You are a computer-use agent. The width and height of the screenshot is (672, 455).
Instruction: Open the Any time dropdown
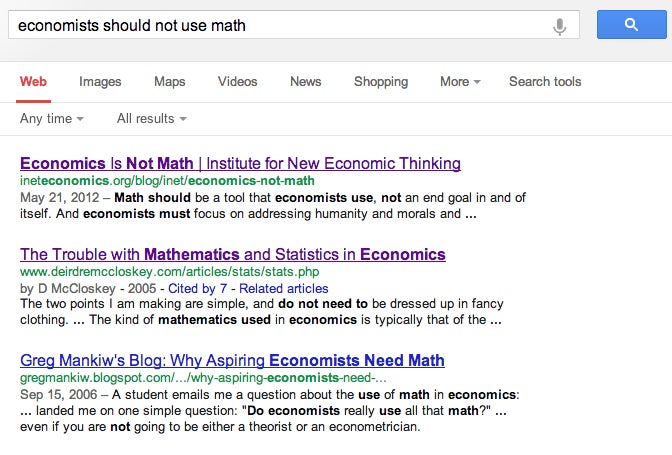point(51,119)
